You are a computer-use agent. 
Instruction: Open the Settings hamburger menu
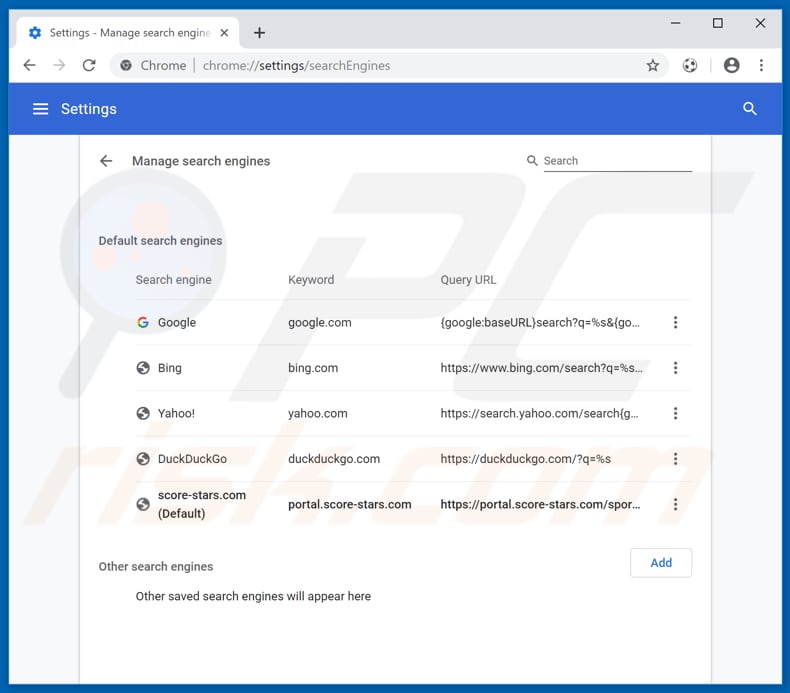40,109
